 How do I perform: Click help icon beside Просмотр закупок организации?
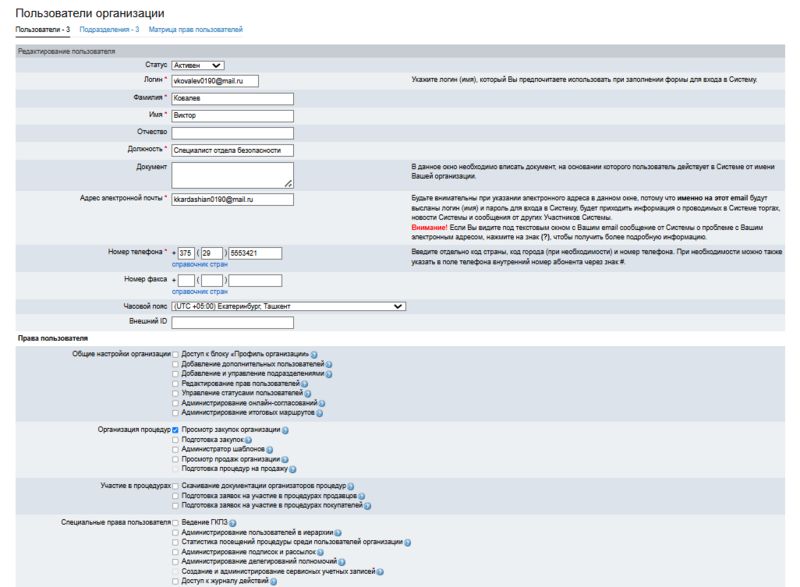[285, 430]
